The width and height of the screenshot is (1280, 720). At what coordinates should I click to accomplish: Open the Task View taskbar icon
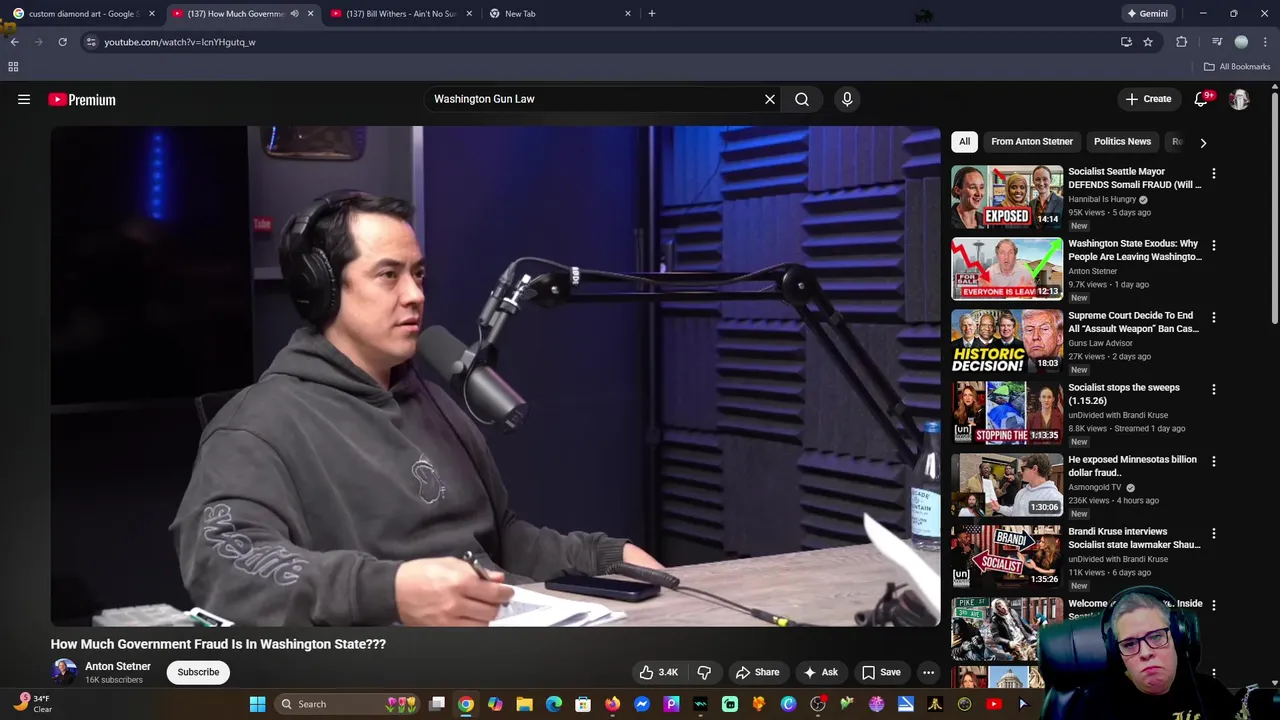437,704
